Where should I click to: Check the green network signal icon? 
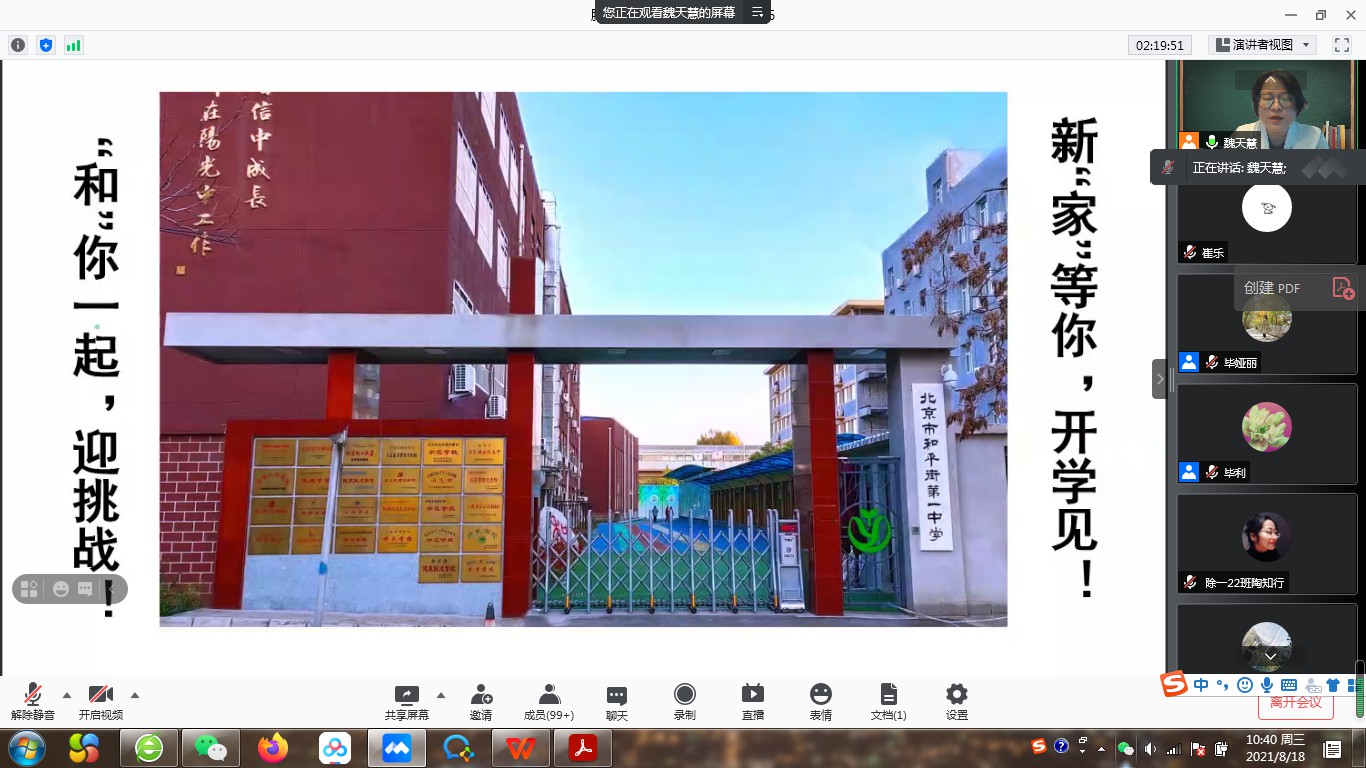coord(74,45)
